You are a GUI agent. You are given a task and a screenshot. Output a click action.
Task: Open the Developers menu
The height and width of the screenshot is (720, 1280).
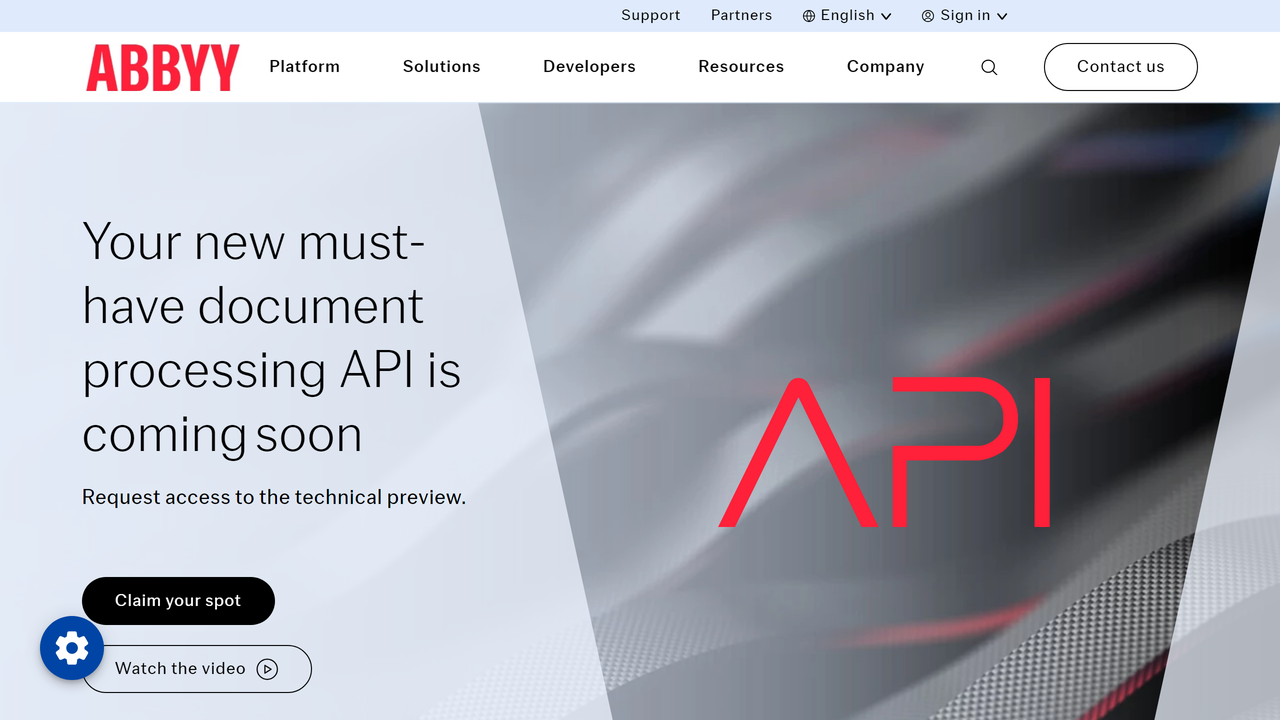coord(589,67)
